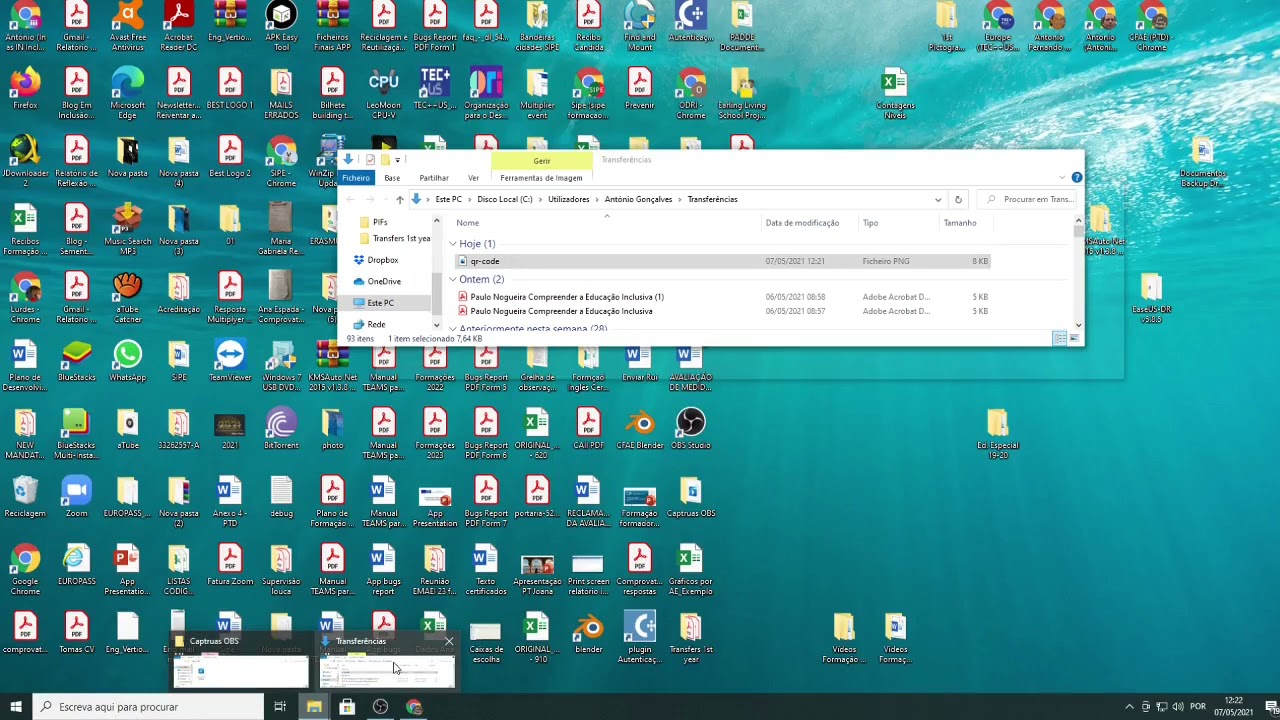Switch Explorer to details view

pos(1059,339)
